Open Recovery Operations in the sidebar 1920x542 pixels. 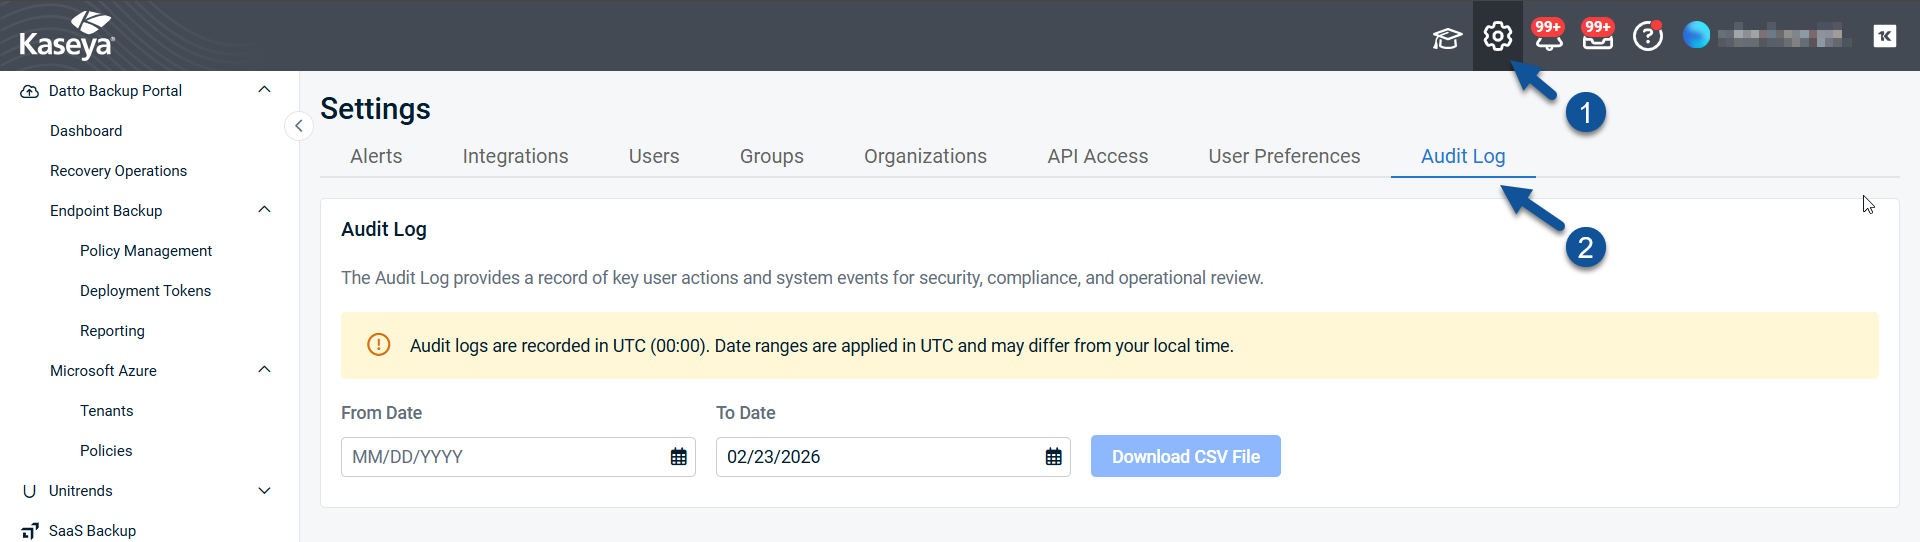click(x=118, y=171)
